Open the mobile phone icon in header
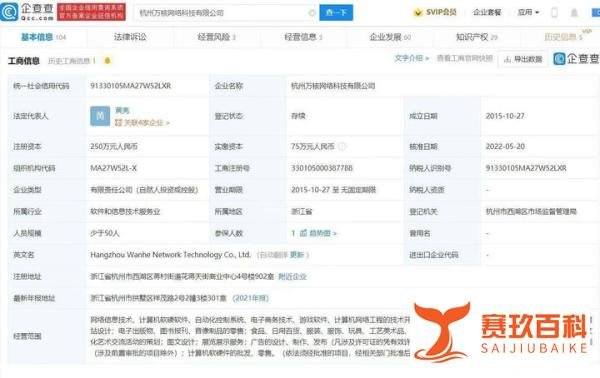The width and height of the screenshot is (600, 378). [x=554, y=13]
